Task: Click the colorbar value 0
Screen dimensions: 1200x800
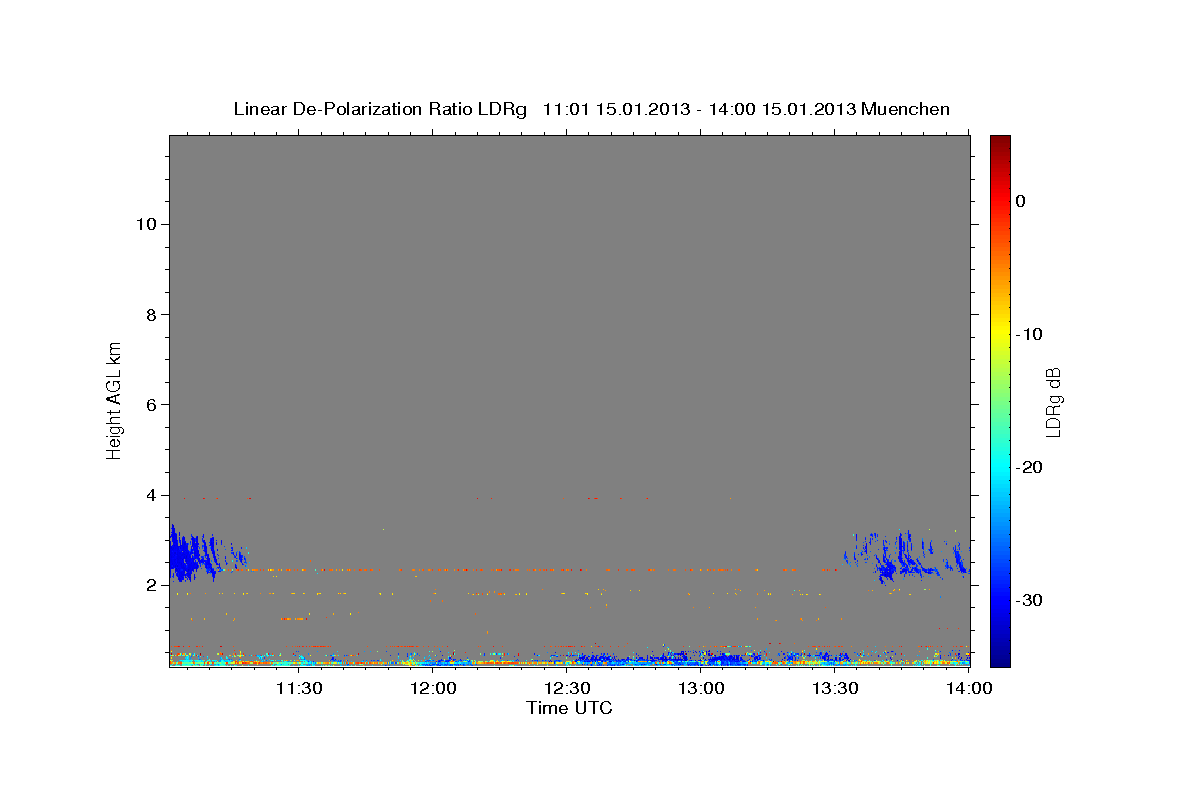Action: click(x=1021, y=201)
